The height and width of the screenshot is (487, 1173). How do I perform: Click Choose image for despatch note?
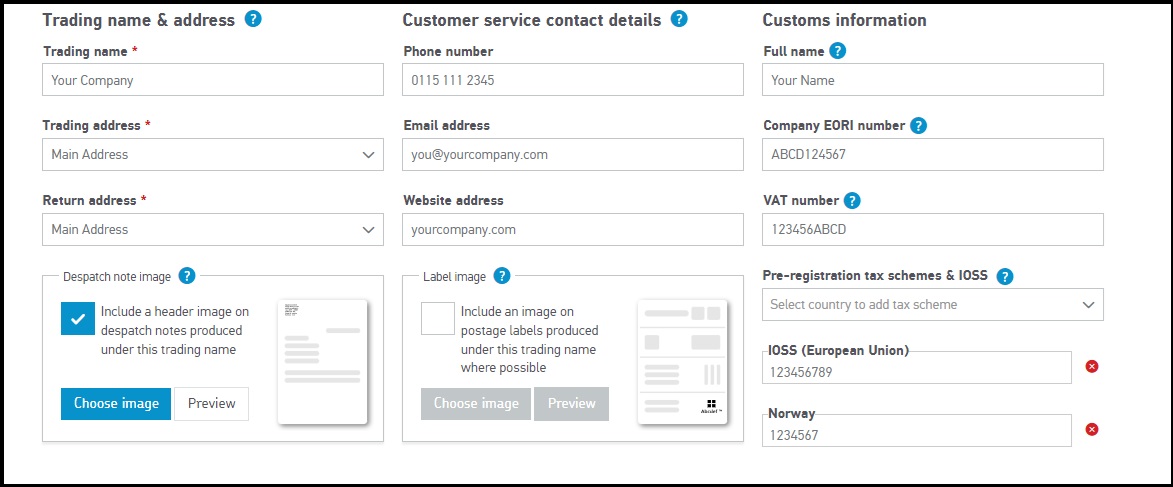point(116,404)
